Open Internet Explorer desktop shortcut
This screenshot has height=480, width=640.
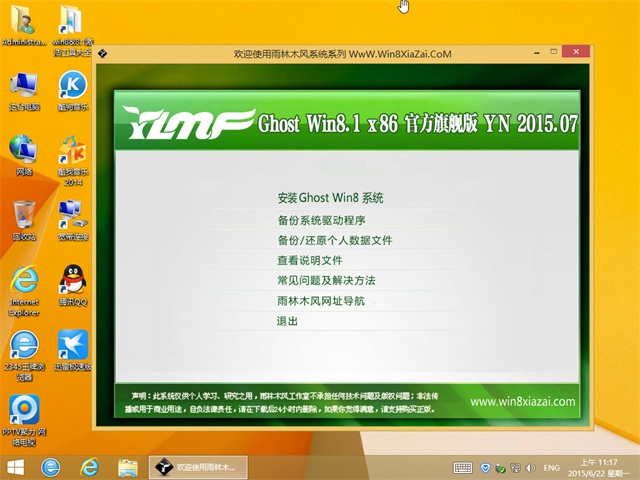click(24, 282)
